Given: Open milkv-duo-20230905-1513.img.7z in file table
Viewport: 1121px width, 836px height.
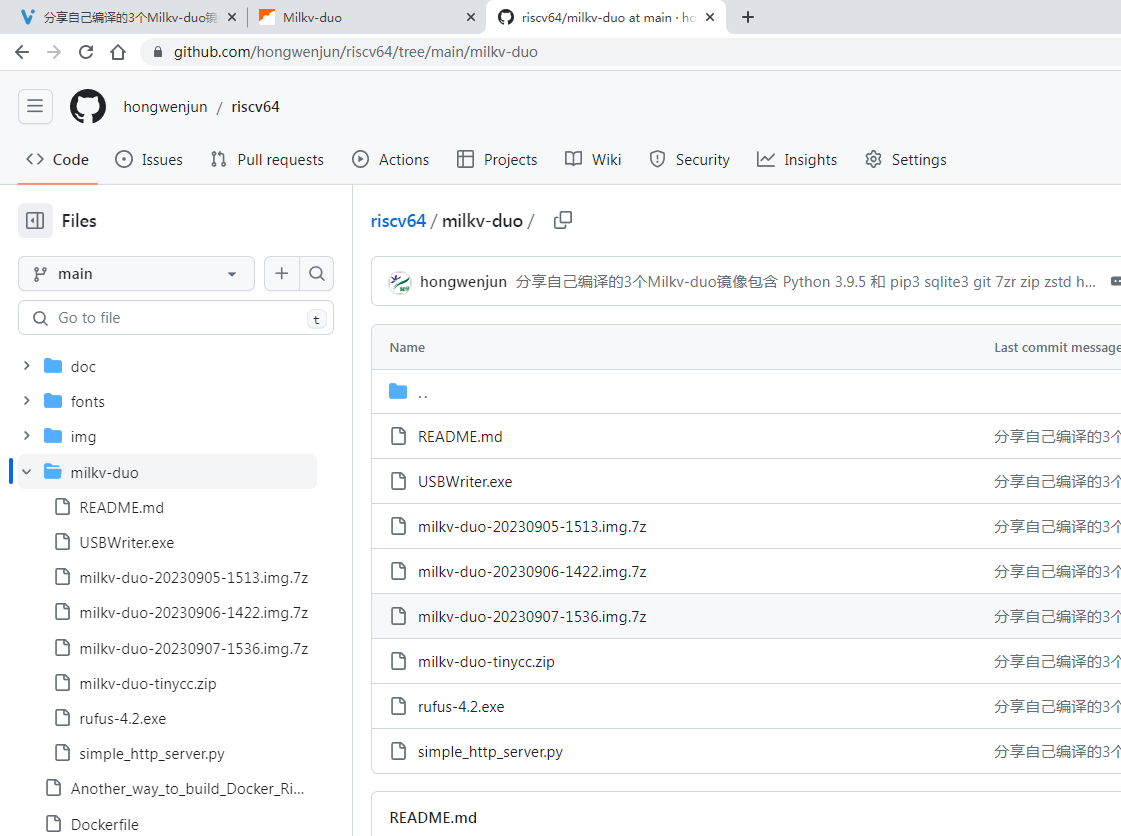Looking at the screenshot, I should point(532,526).
